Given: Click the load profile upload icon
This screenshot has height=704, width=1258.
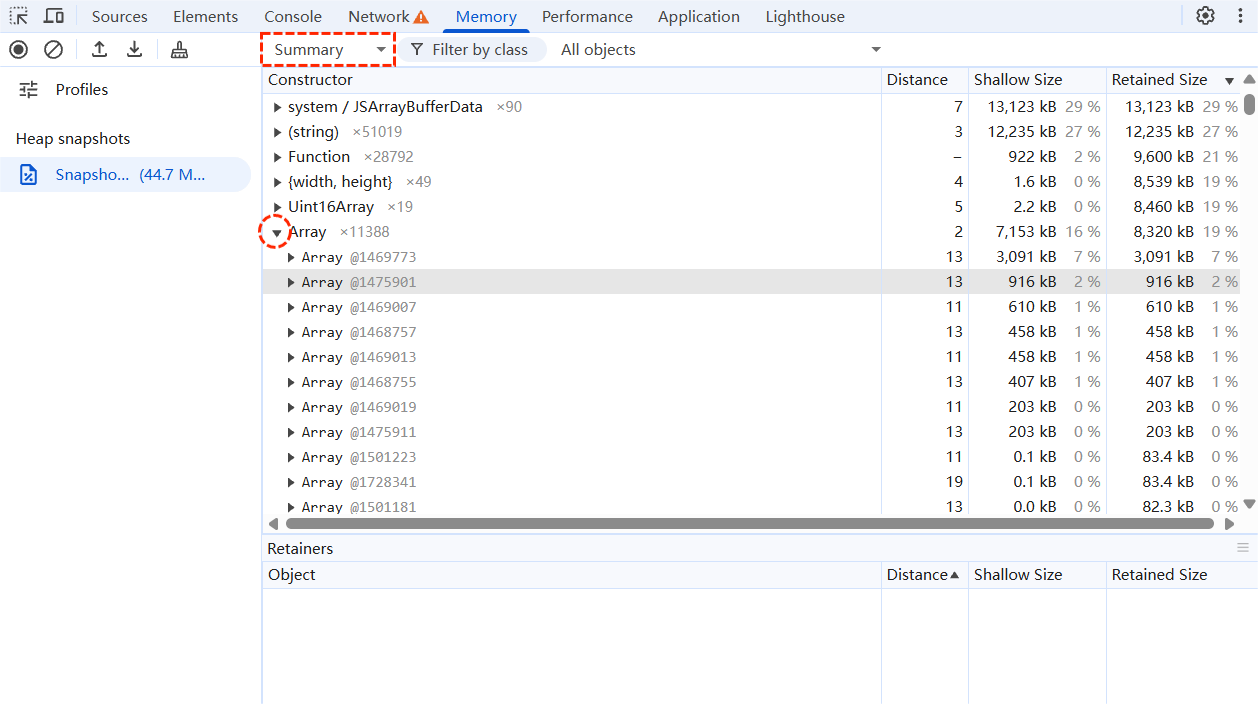Looking at the screenshot, I should (x=99, y=49).
